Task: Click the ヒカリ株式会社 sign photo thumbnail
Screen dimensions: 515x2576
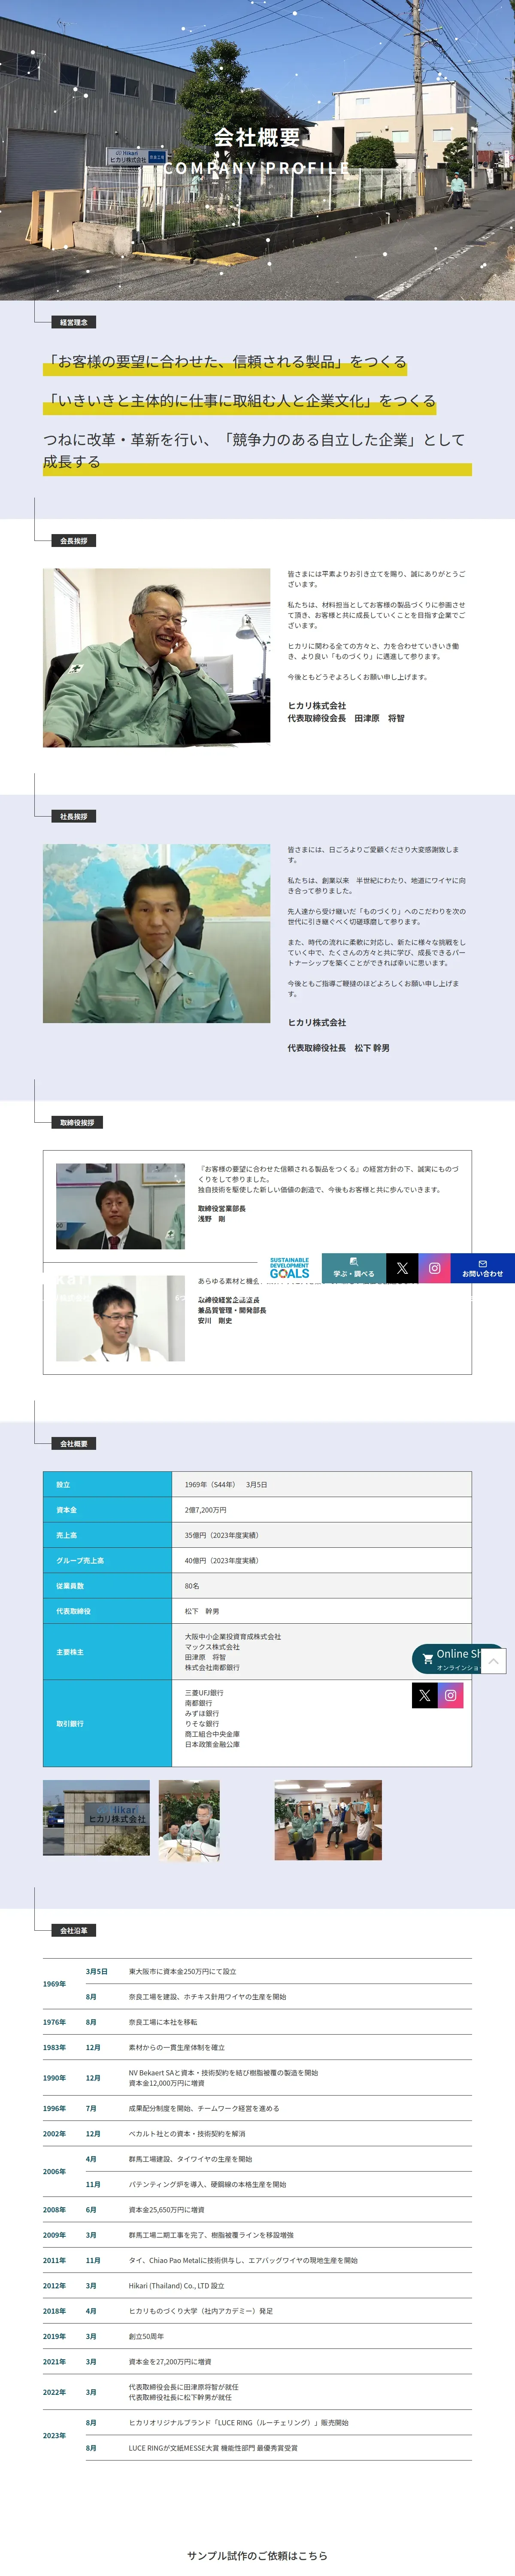Action: (96, 1818)
